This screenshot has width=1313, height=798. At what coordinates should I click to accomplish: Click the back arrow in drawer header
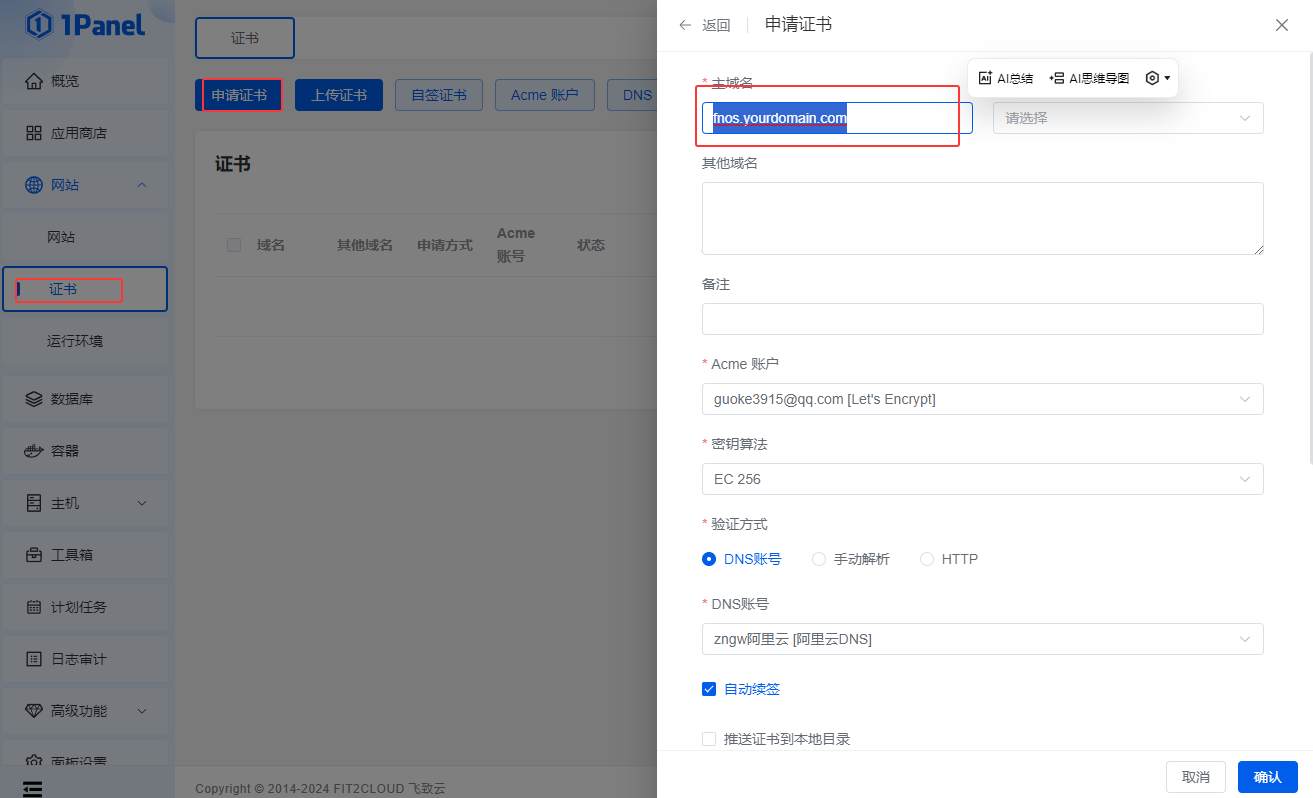click(x=685, y=25)
